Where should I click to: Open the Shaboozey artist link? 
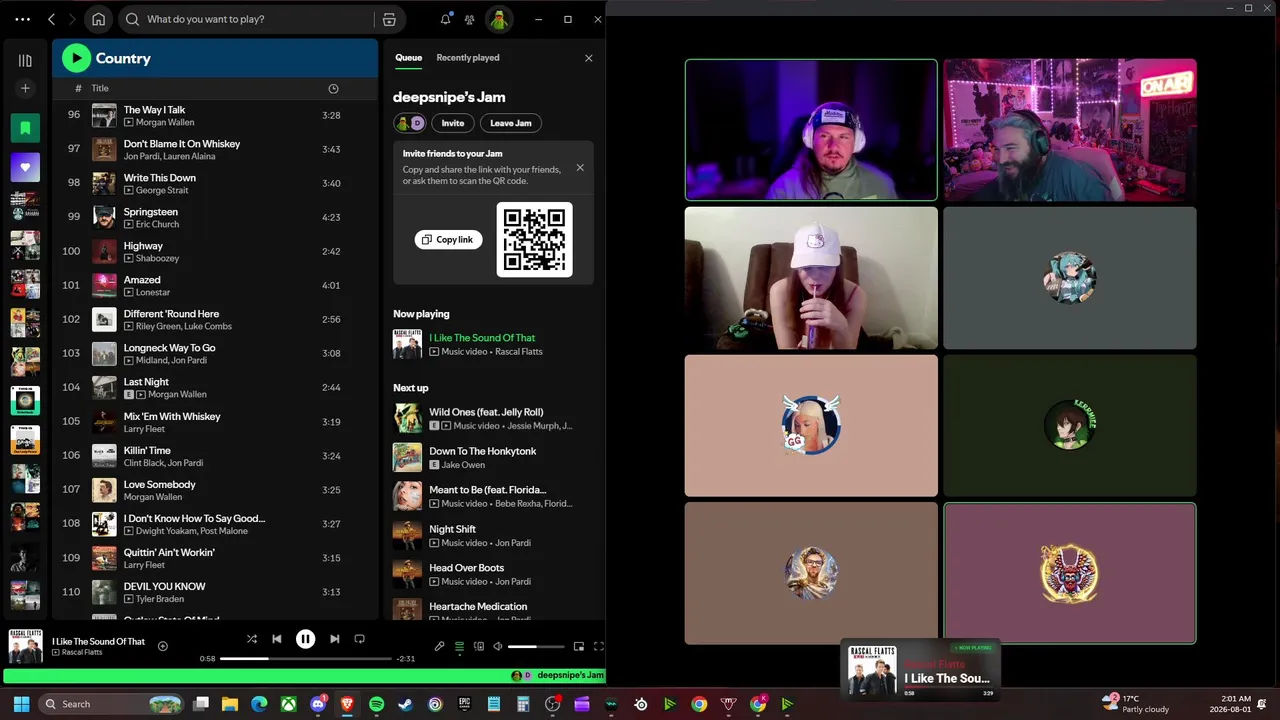point(157,258)
